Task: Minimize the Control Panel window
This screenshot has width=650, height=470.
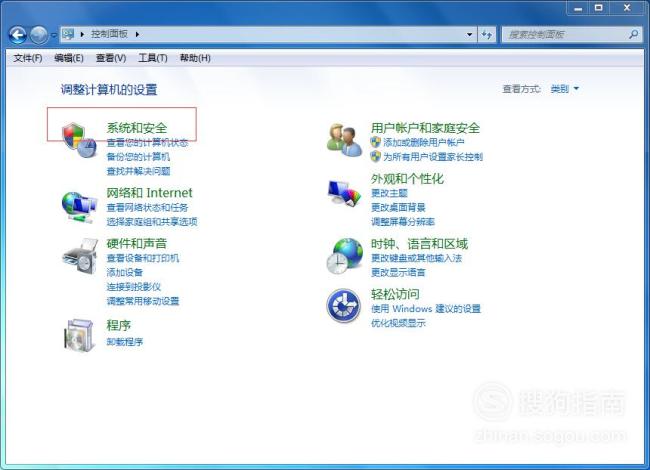Action: 578,8
